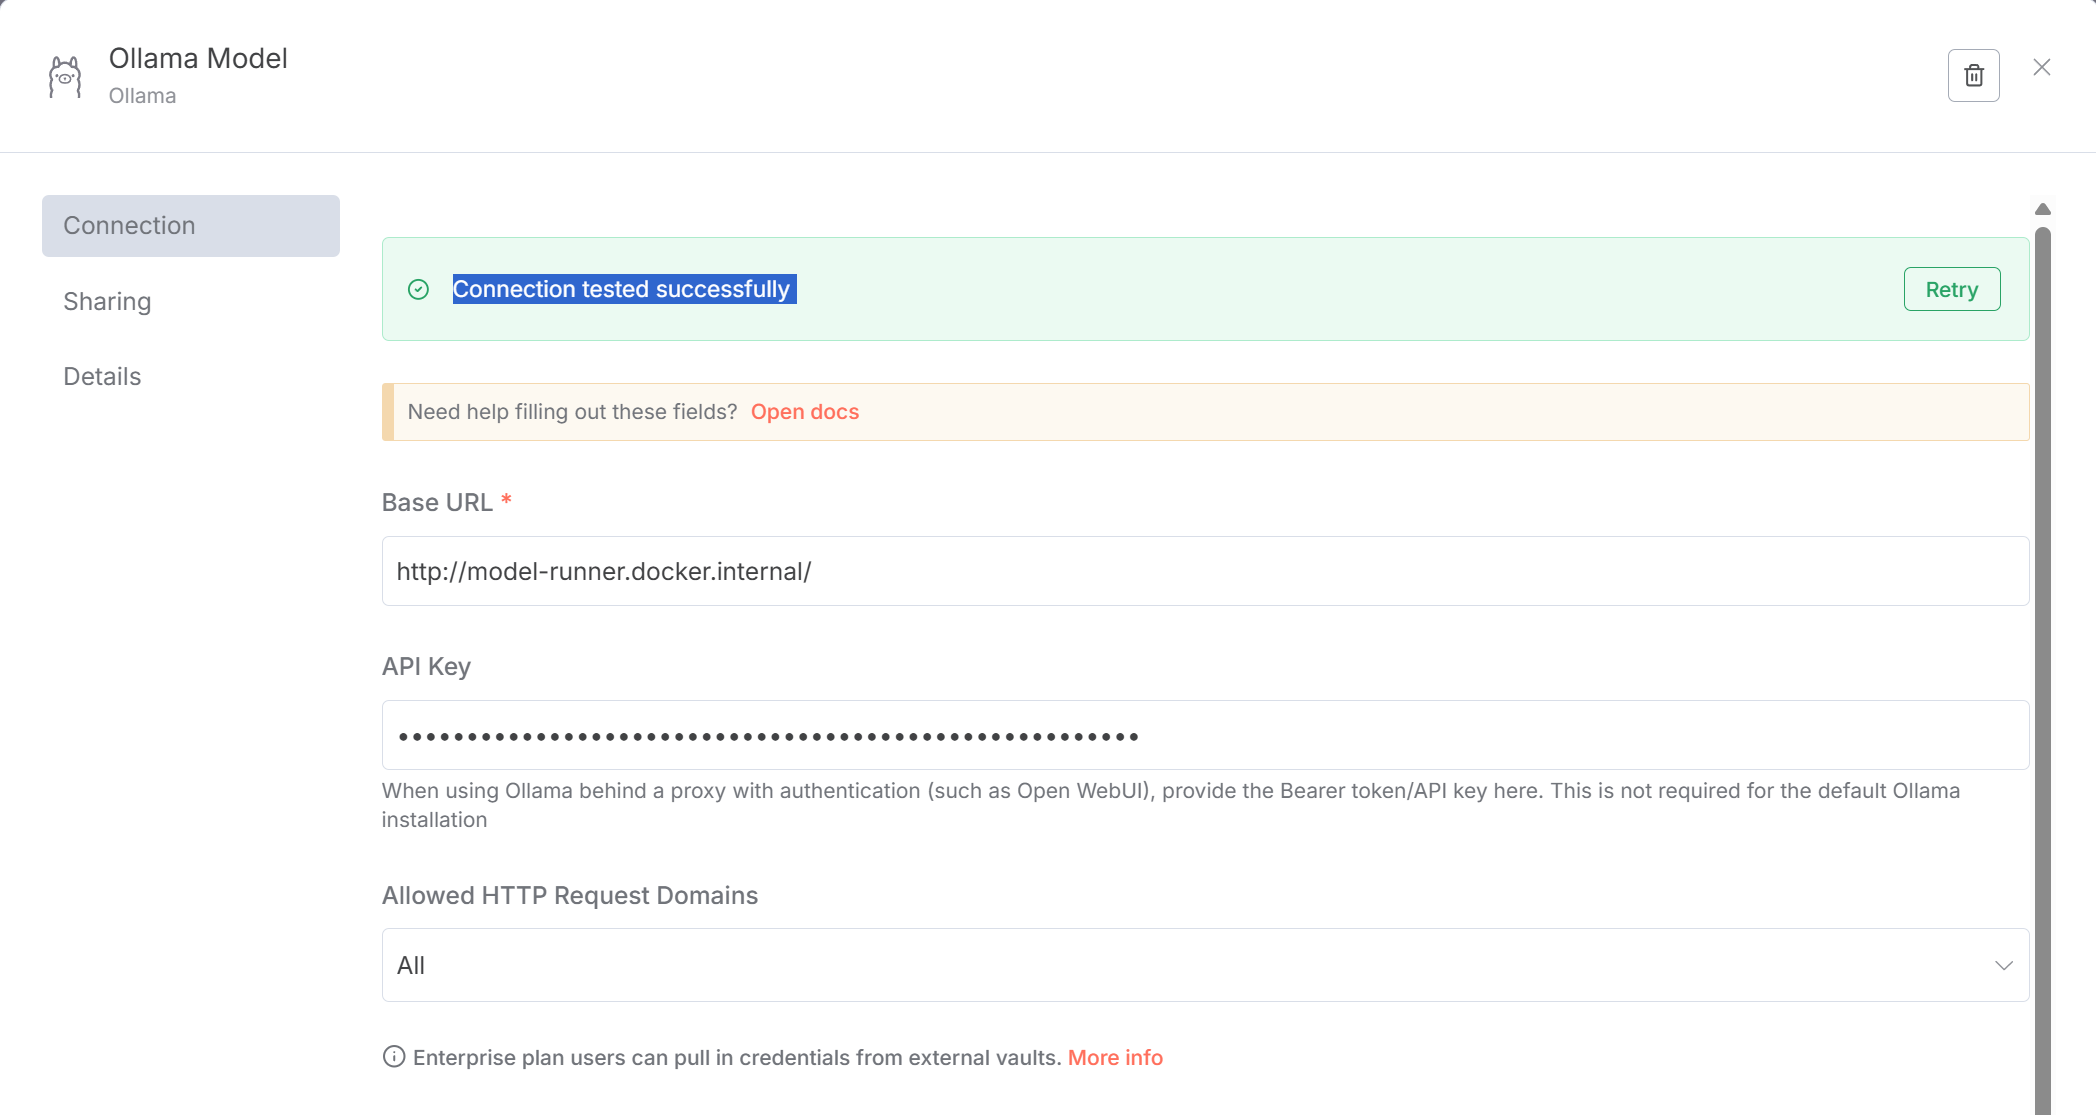The width and height of the screenshot is (2096, 1115).
Task: Open the Connection tab
Action: (190, 226)
